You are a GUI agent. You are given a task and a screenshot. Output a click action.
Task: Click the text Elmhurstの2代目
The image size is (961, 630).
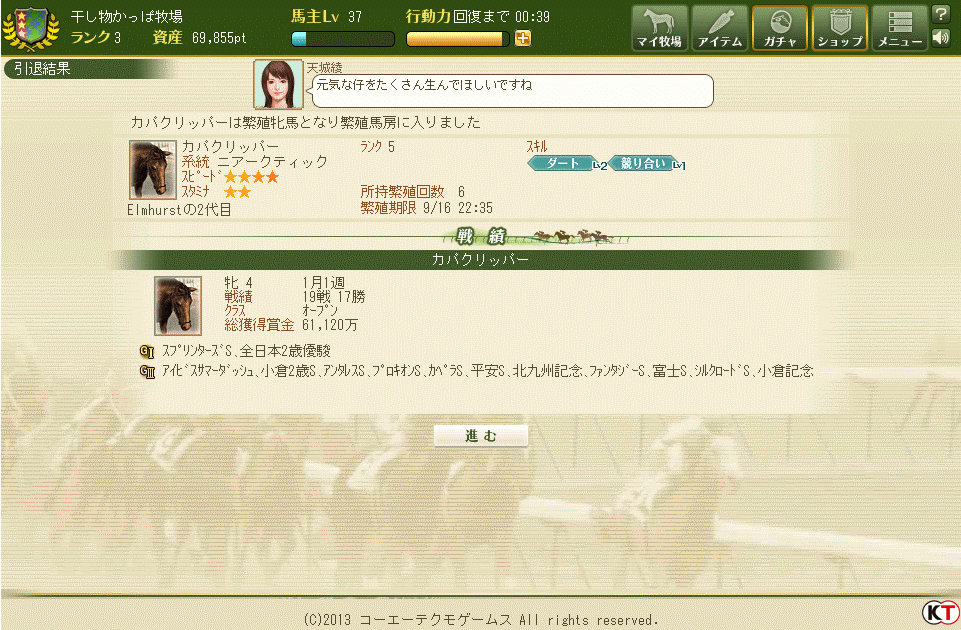tap(179, 210)
